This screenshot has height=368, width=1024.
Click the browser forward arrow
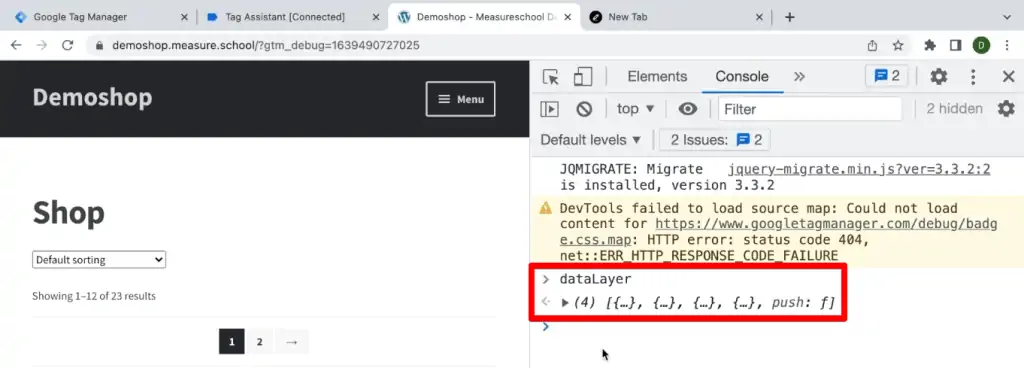tap(41, 45)
